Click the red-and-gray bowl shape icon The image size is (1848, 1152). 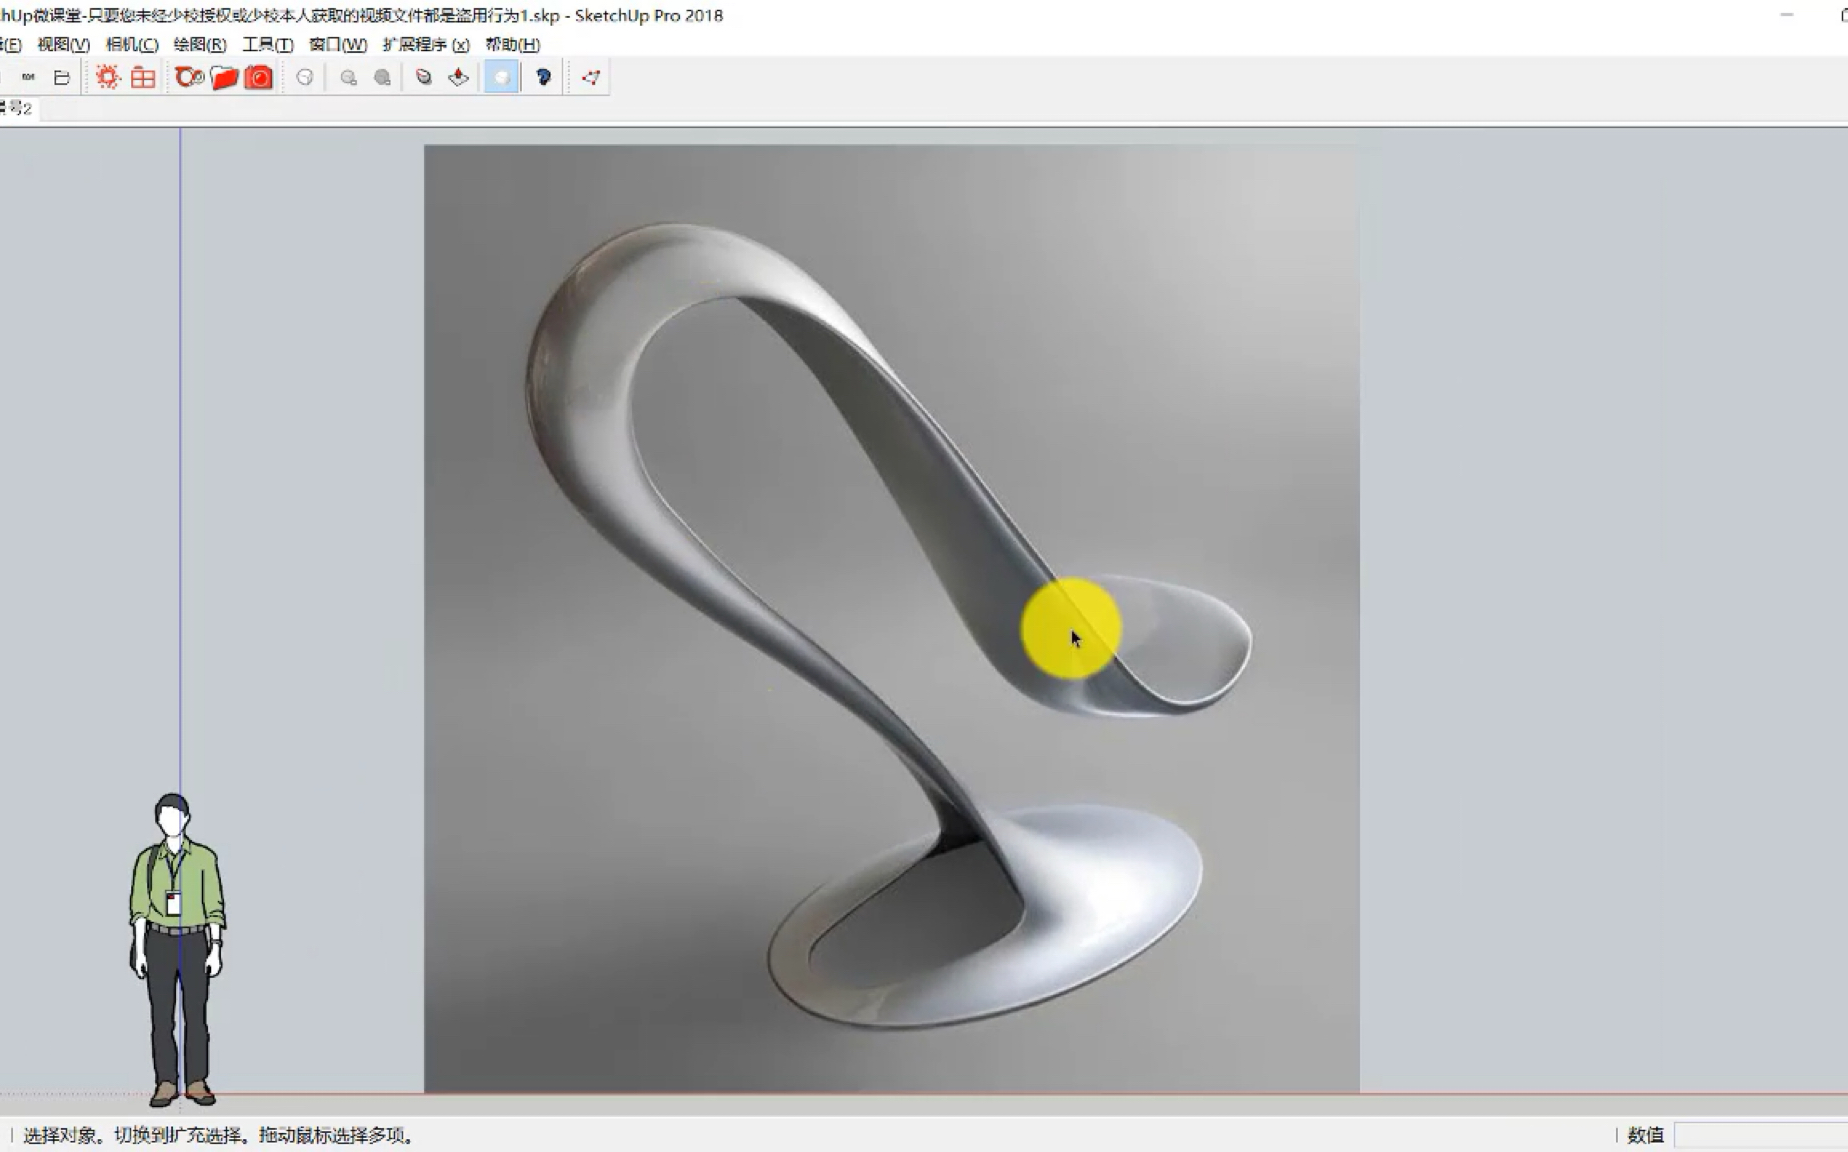(424, 77)
